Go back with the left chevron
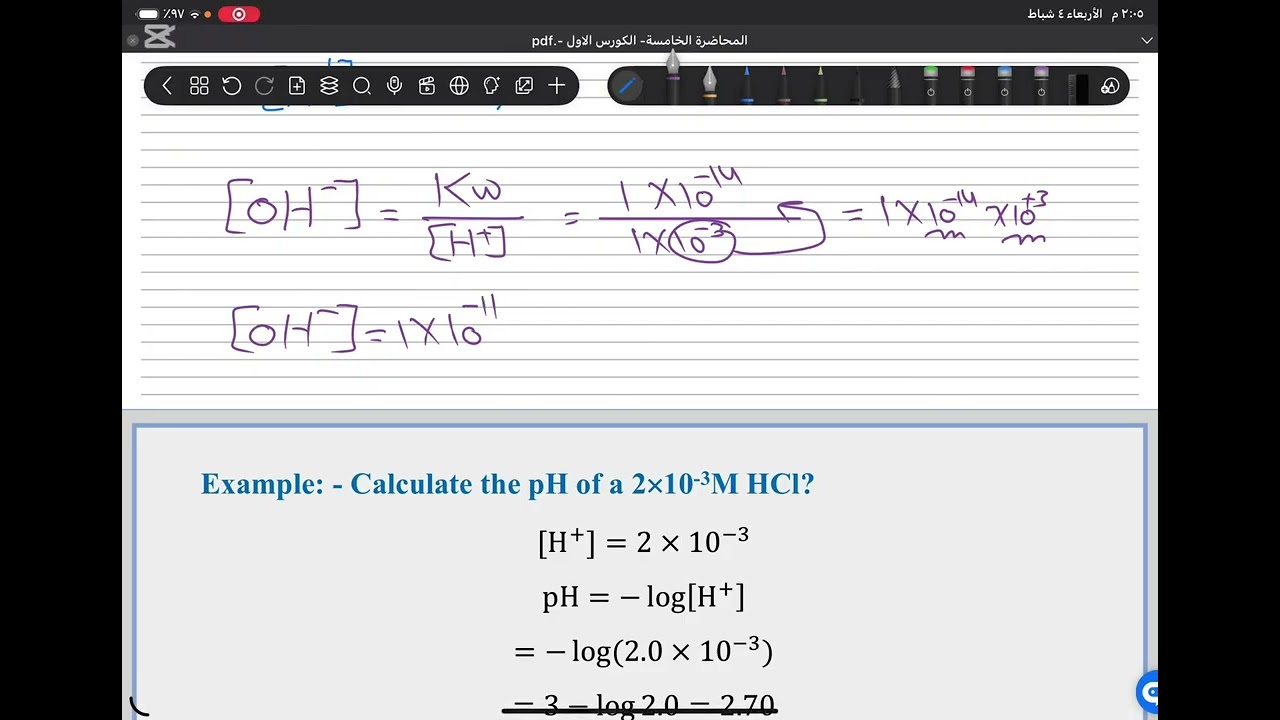Screen dimensions: 1280x720 coord(167,86)
